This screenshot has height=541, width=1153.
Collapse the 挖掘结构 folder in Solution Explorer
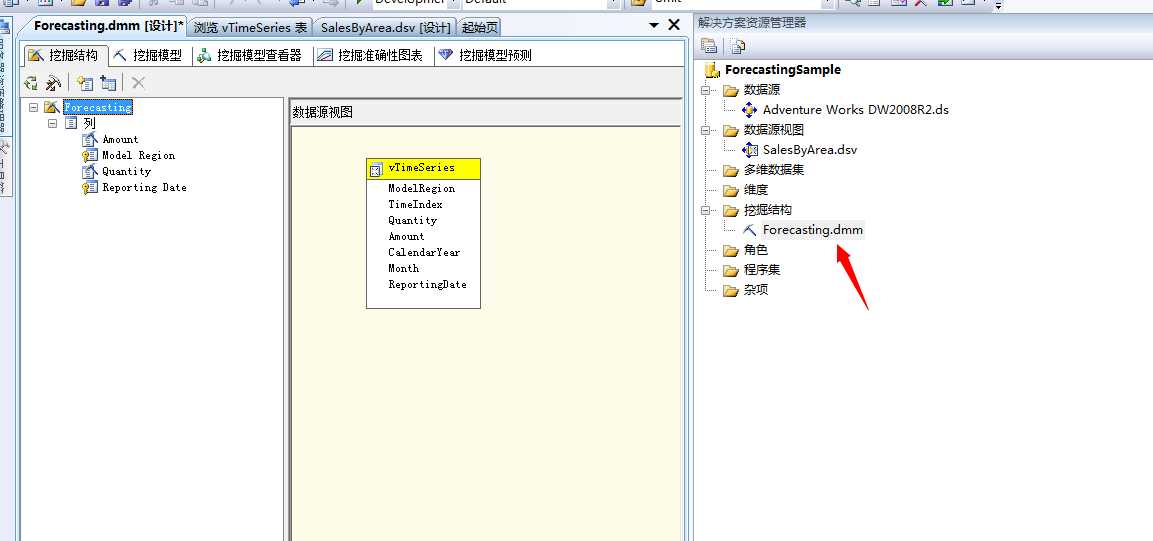tap(707, 210)
